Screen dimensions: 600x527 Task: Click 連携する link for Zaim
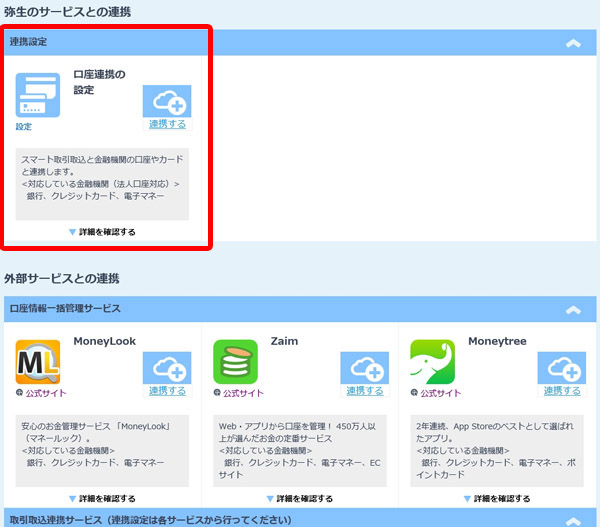tap(365, 391)
